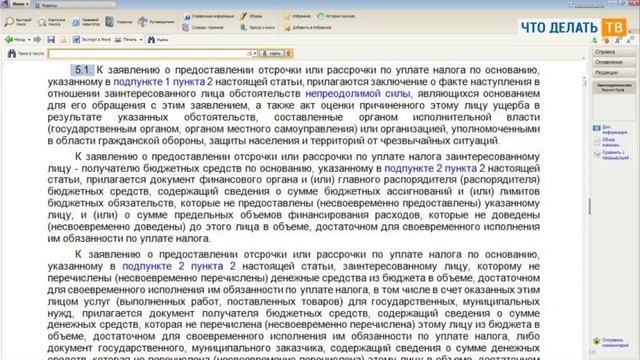Open the Назад history dropdown arrow
Viewport: 640px width, 360px height.
(x=29, y=40)
